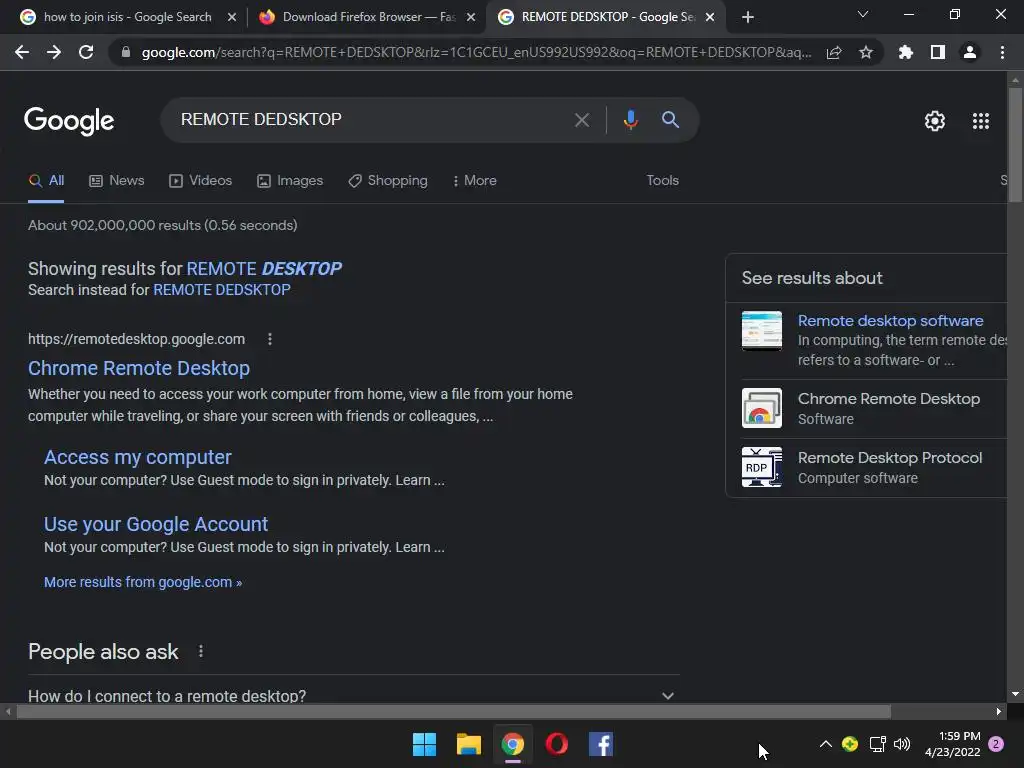Viewport: 1024px width, 768px height.
Task: Open Facebook app from taskbar
Action: [601, 744]
